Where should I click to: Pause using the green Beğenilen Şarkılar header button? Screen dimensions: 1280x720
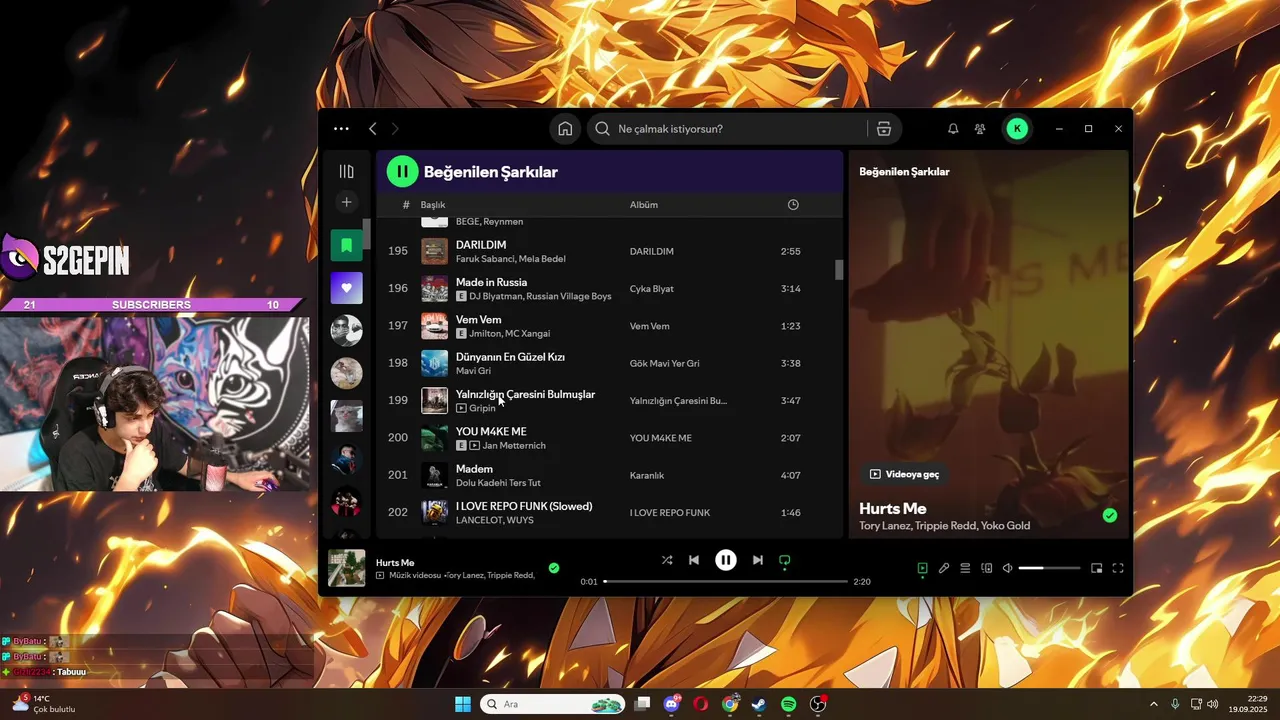(x=402, y=172)
